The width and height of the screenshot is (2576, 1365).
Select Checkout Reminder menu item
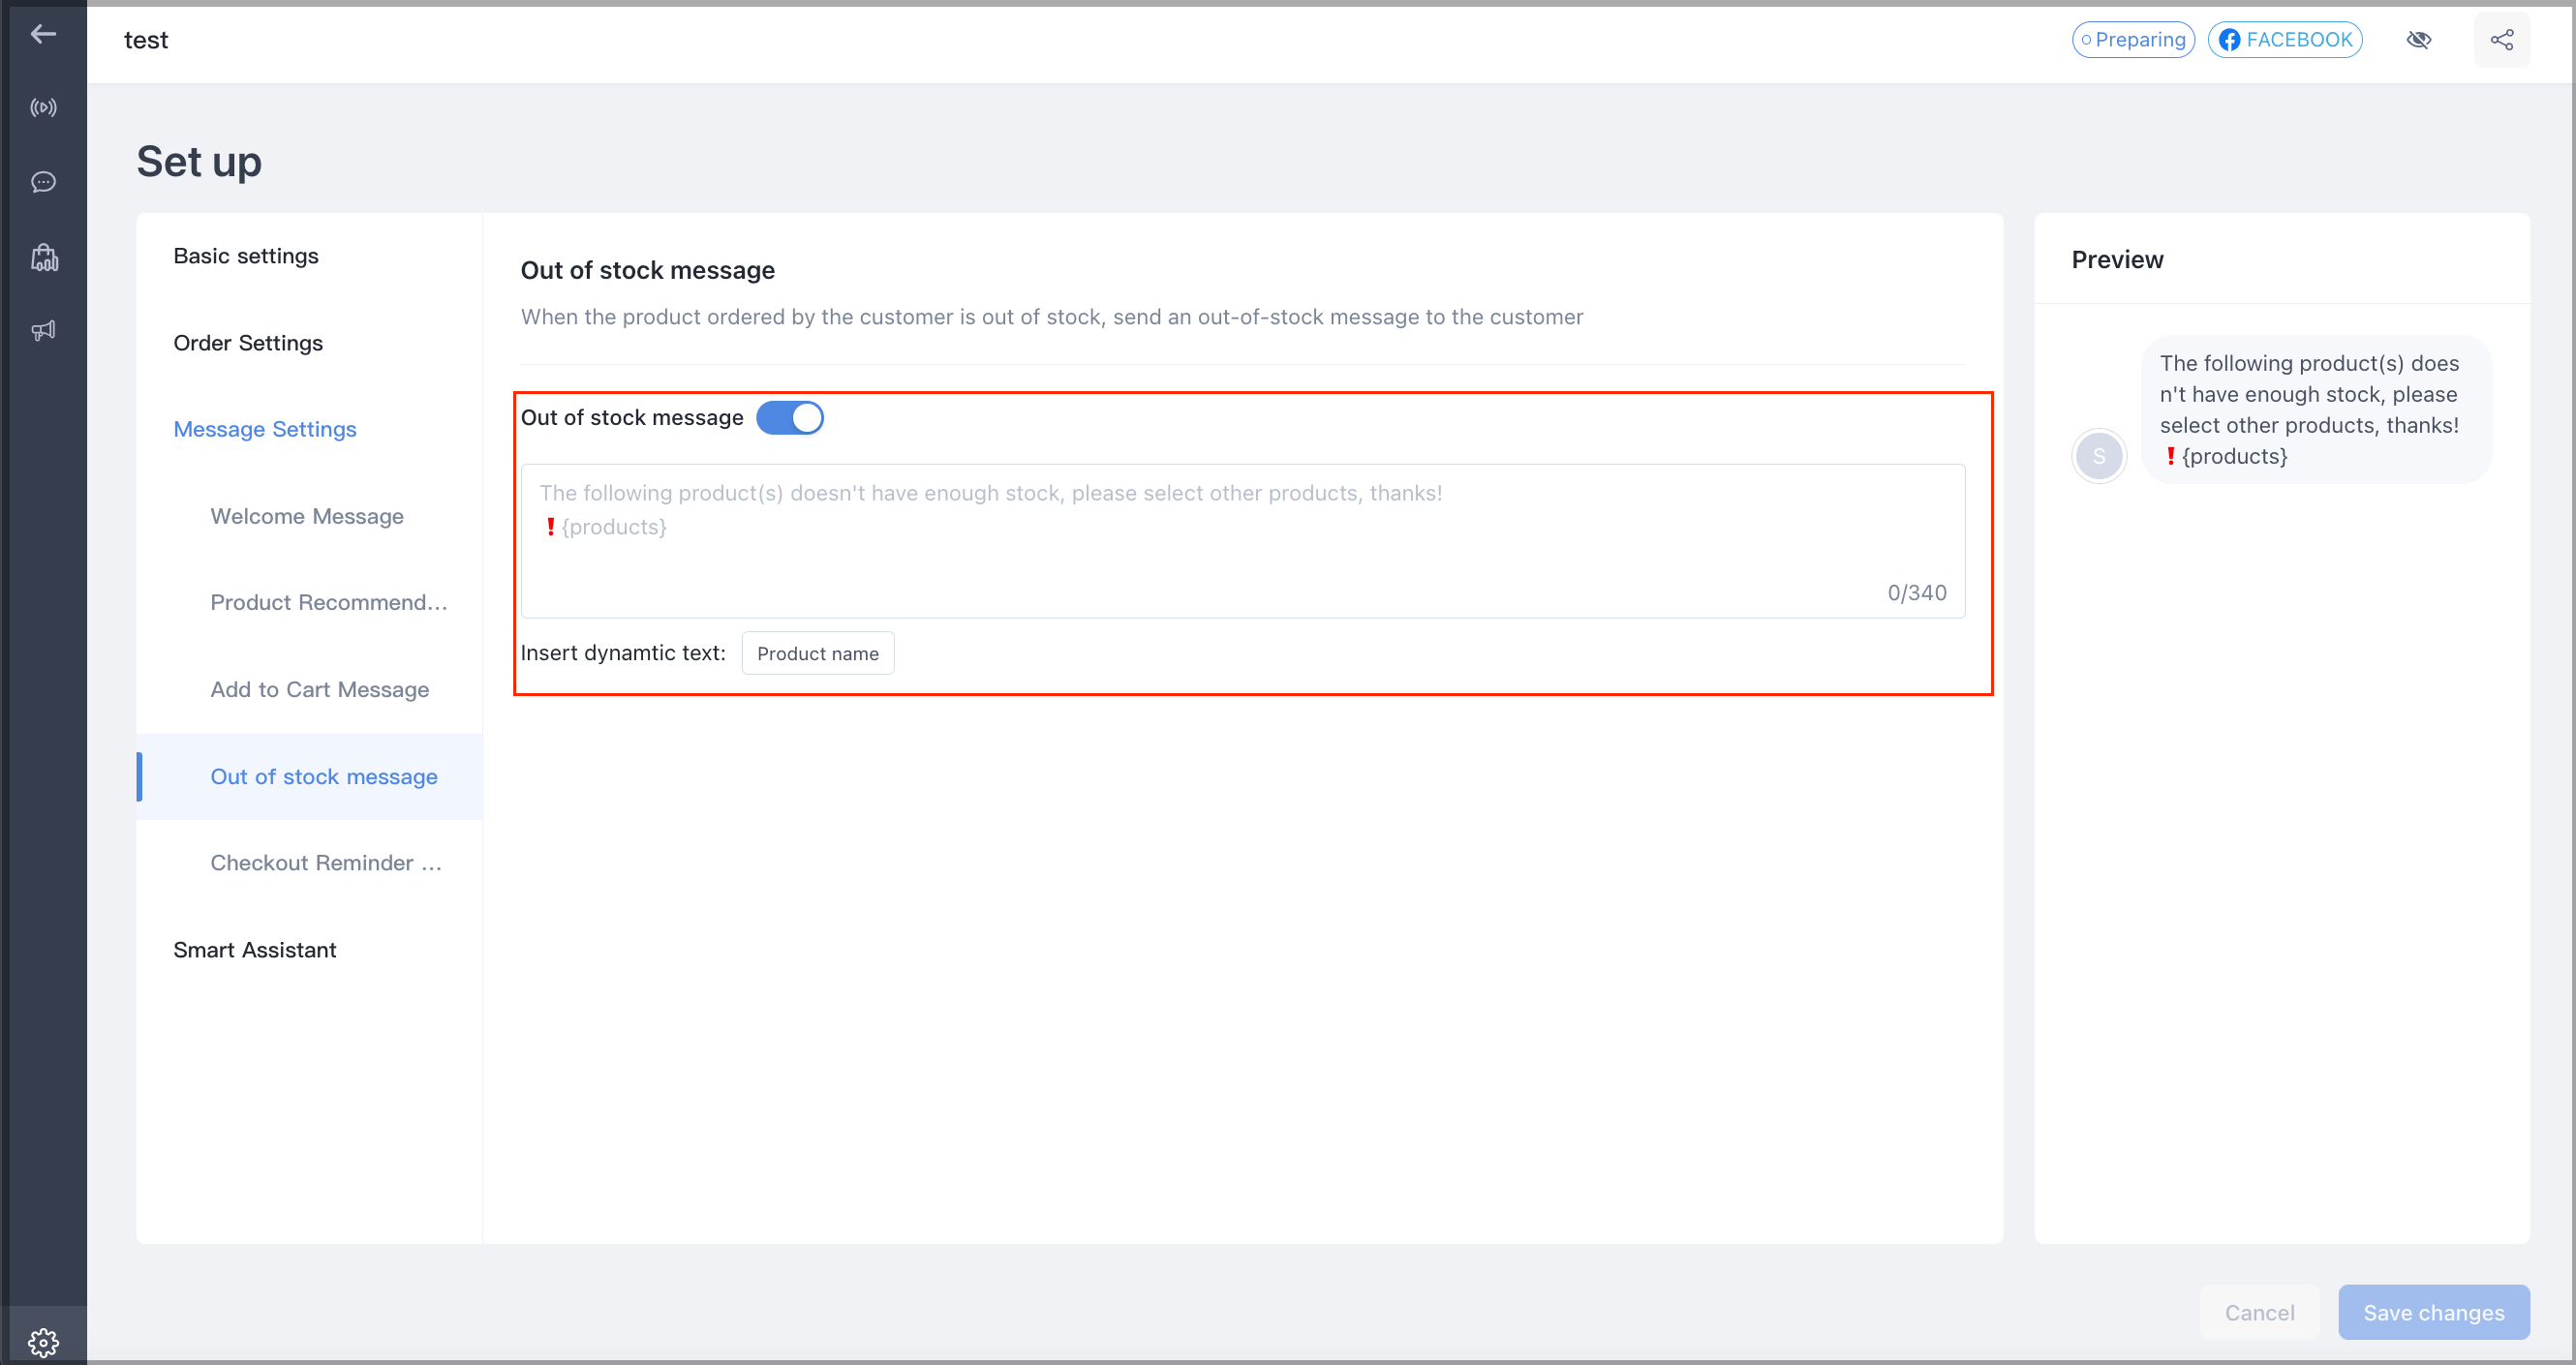(325, 862)
